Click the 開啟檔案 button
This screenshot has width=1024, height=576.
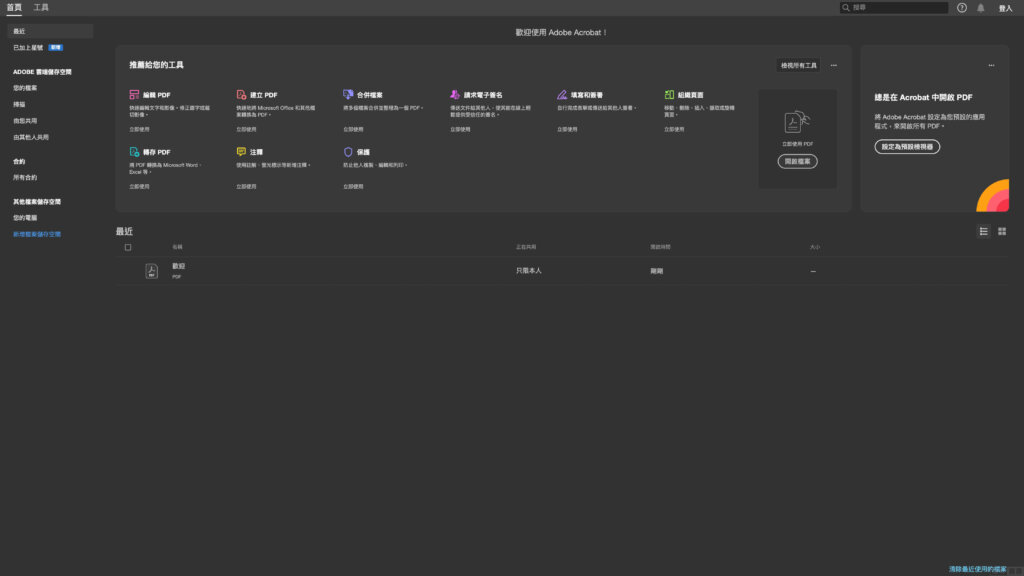pyautogui.click(x=797, y=161)
